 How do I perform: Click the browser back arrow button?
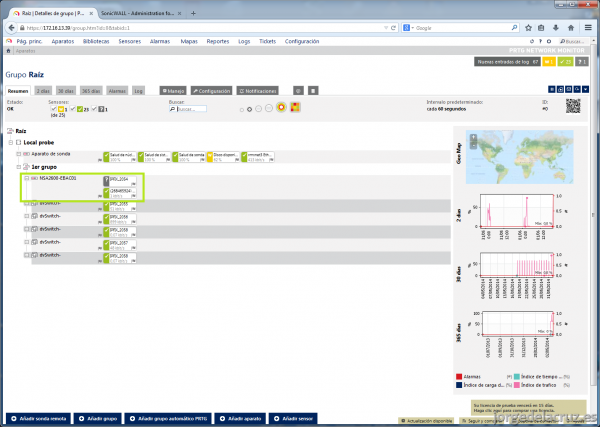click(x=11, y=28)
